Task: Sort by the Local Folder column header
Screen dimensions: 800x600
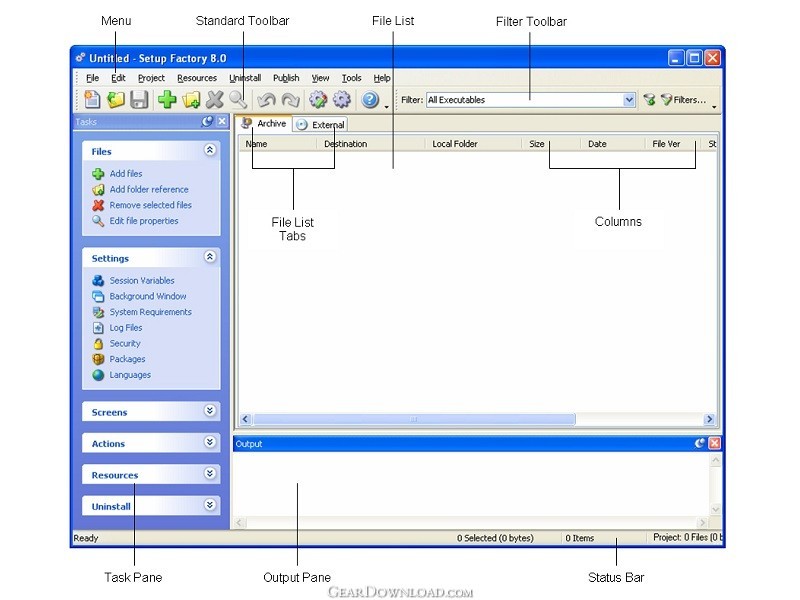Action: pyautogui.click(x=473, y=144)
